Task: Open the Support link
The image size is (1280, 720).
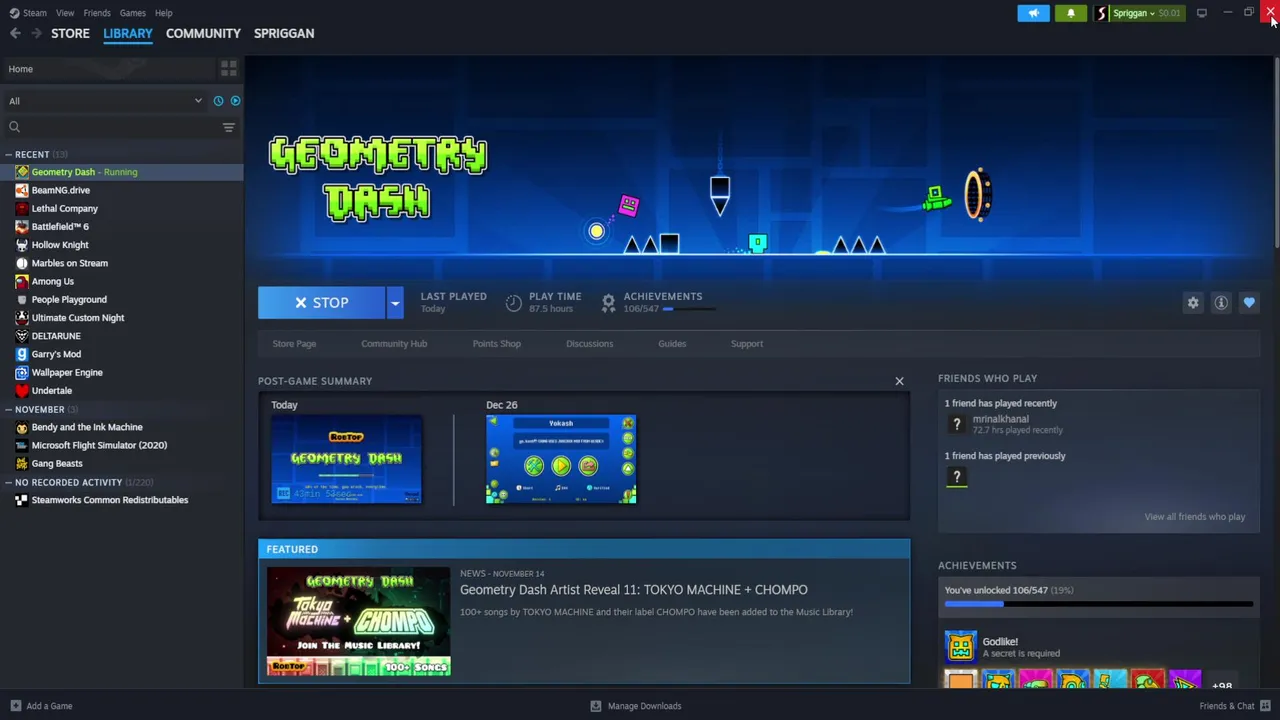Action: coord(747,344)
